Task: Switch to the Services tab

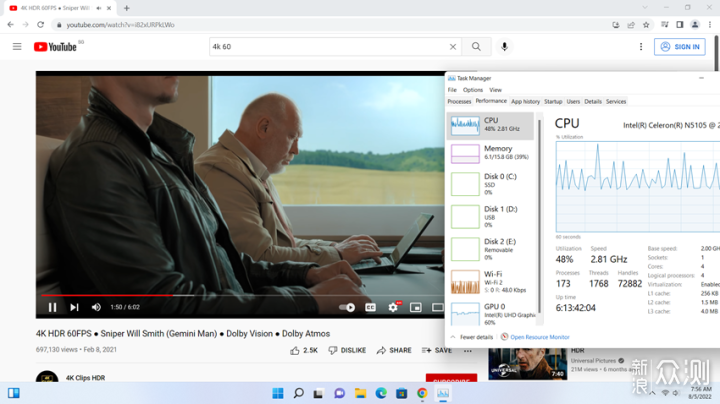Action: point(616,101)
